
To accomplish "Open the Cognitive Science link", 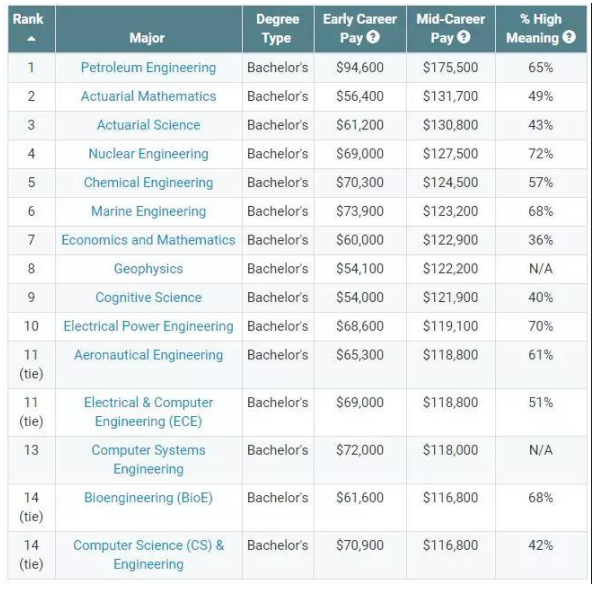I will point(148,297).
